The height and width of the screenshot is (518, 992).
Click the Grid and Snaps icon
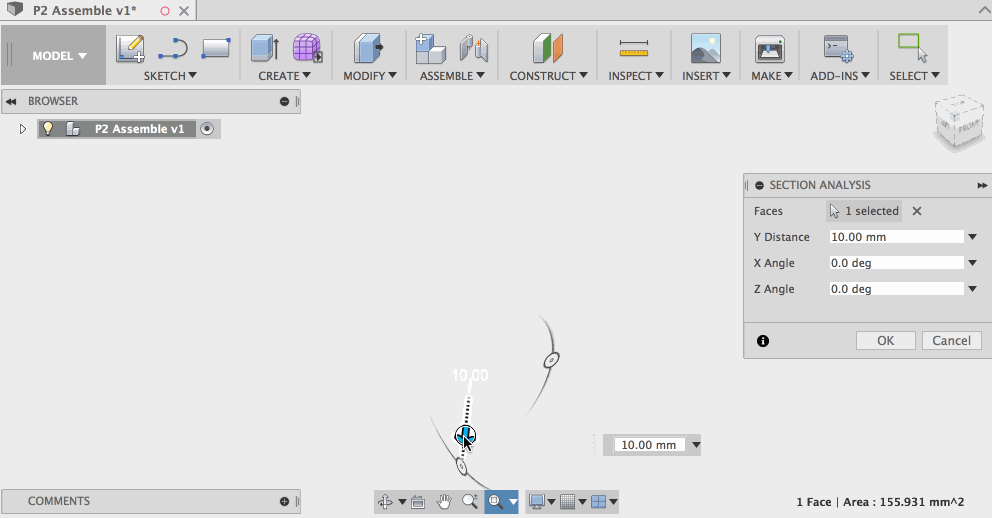point(567,502)
